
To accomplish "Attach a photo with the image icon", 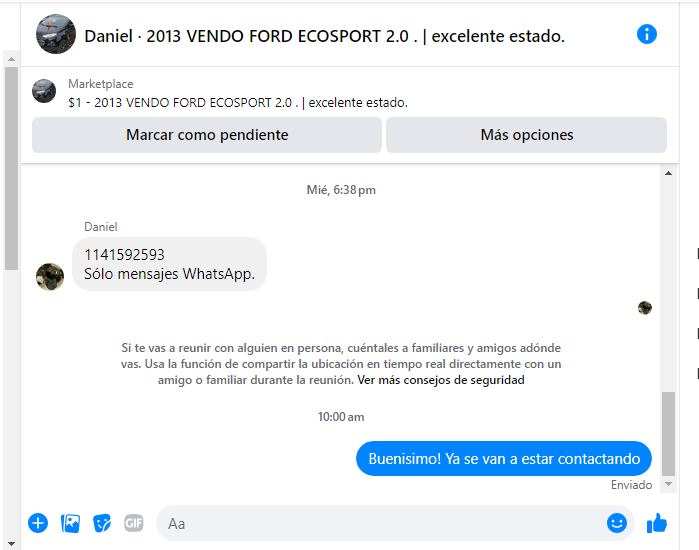I will 70,523.
